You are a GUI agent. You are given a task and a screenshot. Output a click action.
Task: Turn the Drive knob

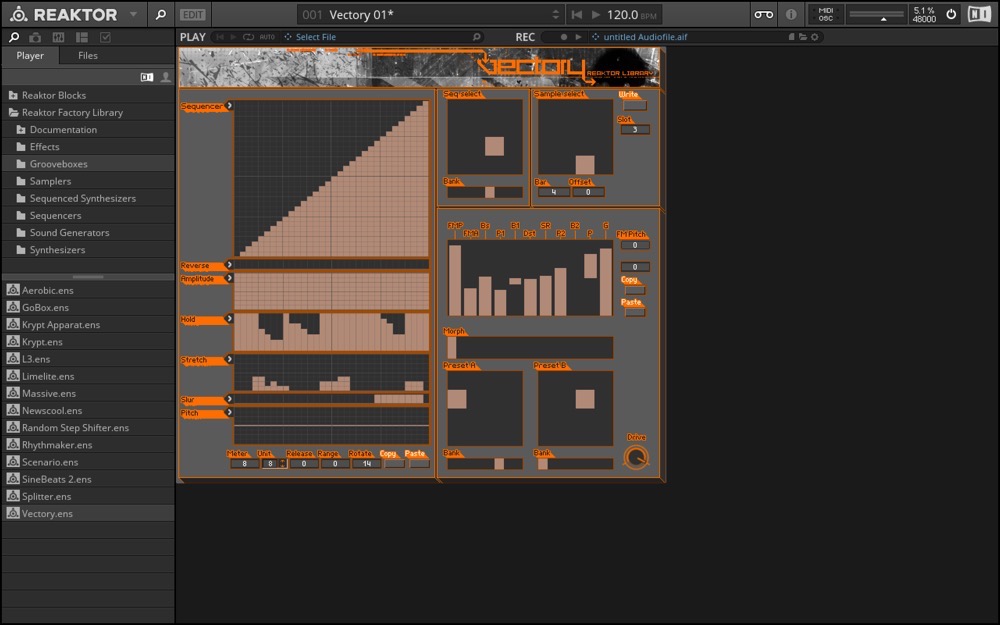(x=636, y=457)
